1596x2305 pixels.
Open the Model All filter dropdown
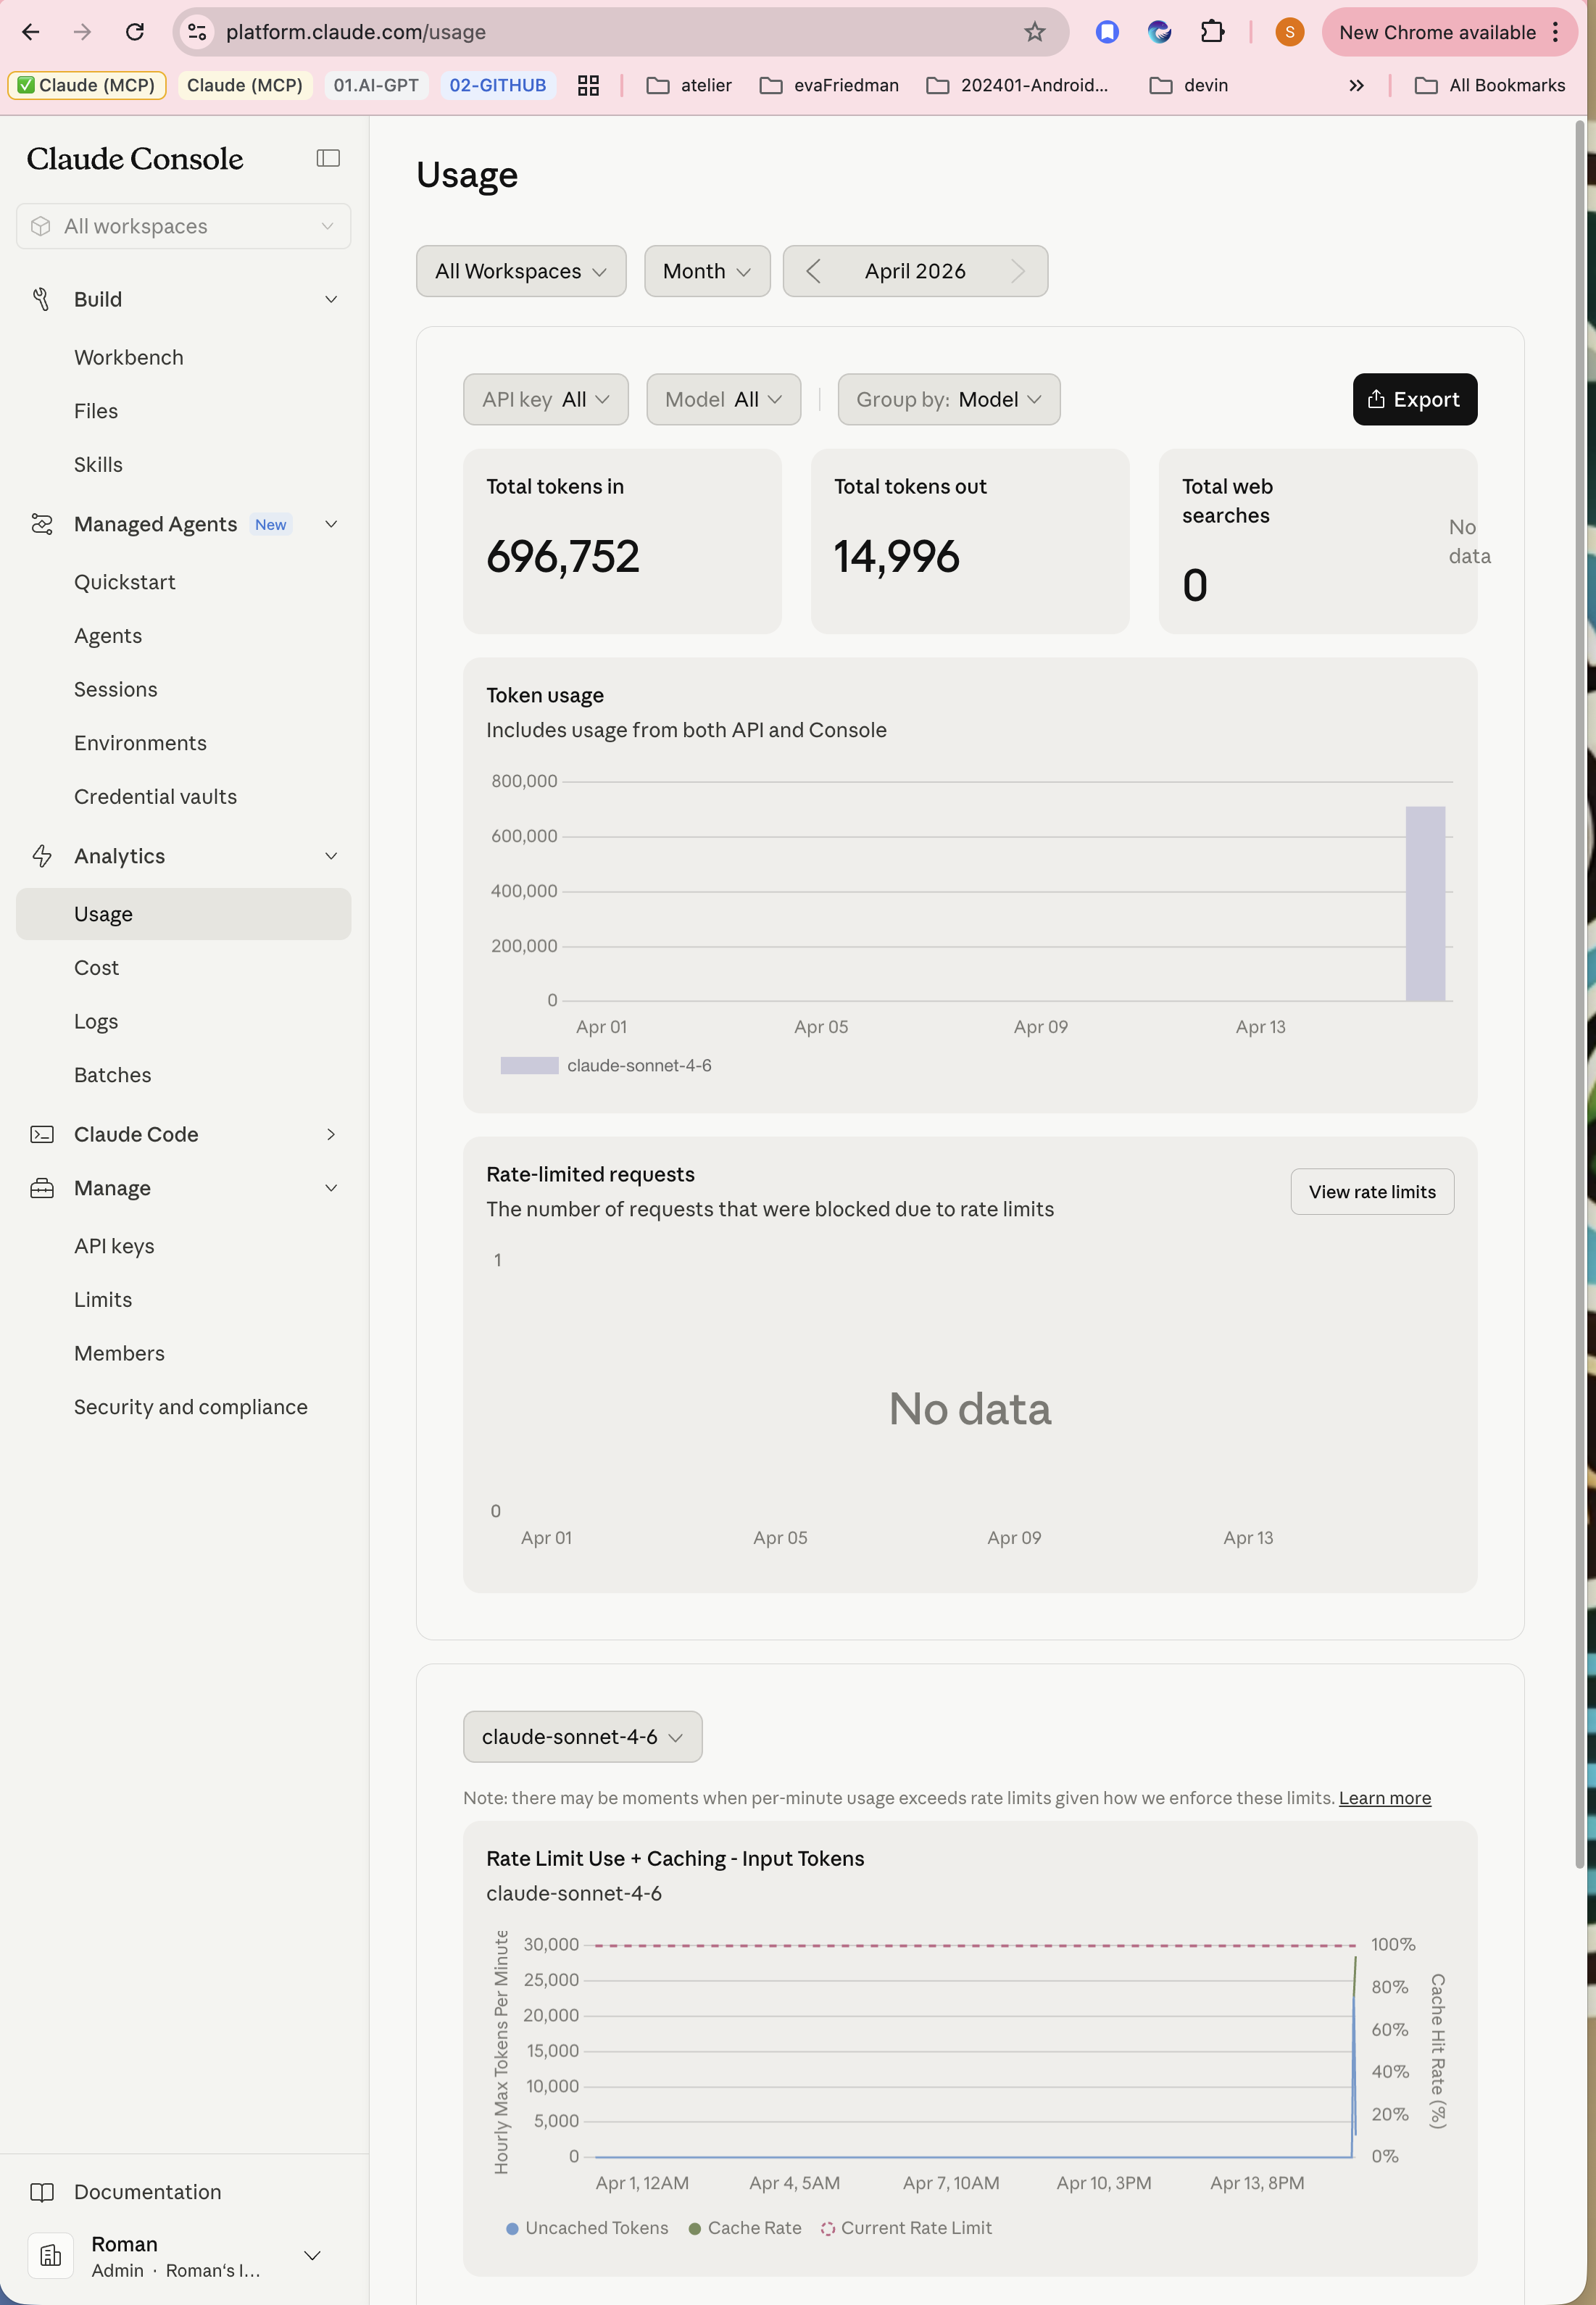pyautogui.click(x=724, y=399)
